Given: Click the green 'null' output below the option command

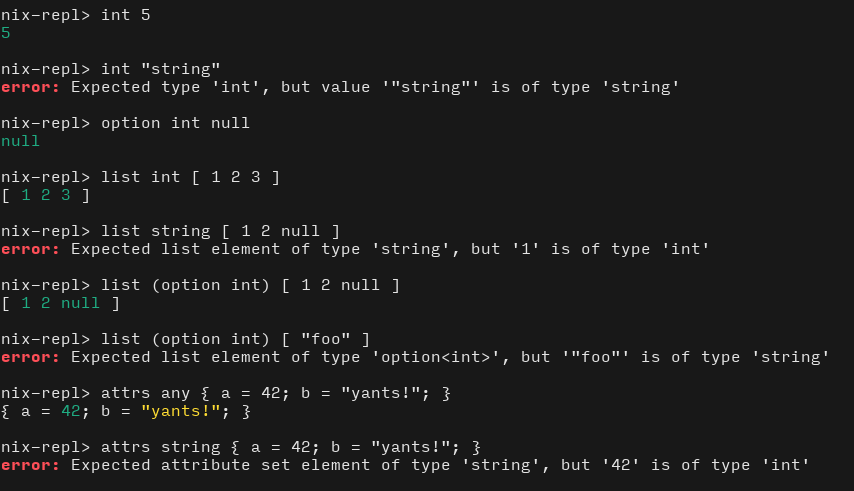Looking at the screenshot, I should click(21, 141).
